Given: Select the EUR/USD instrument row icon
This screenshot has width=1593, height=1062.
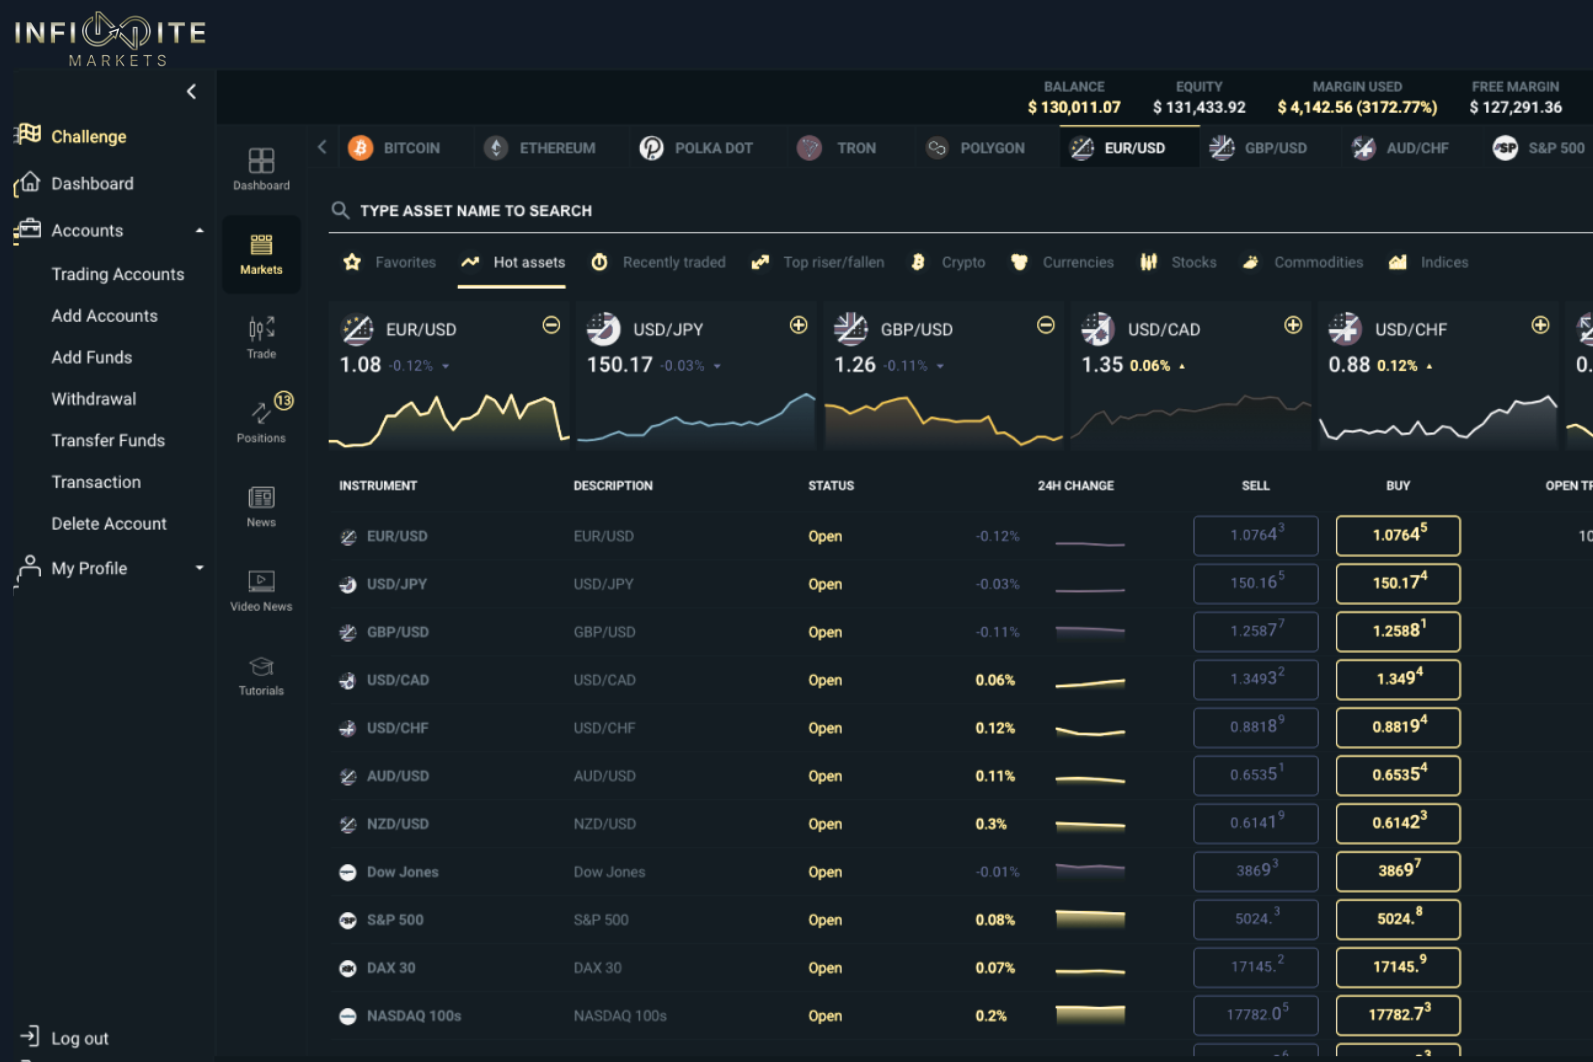Looking at the screenshot, I should pos(348,537).
